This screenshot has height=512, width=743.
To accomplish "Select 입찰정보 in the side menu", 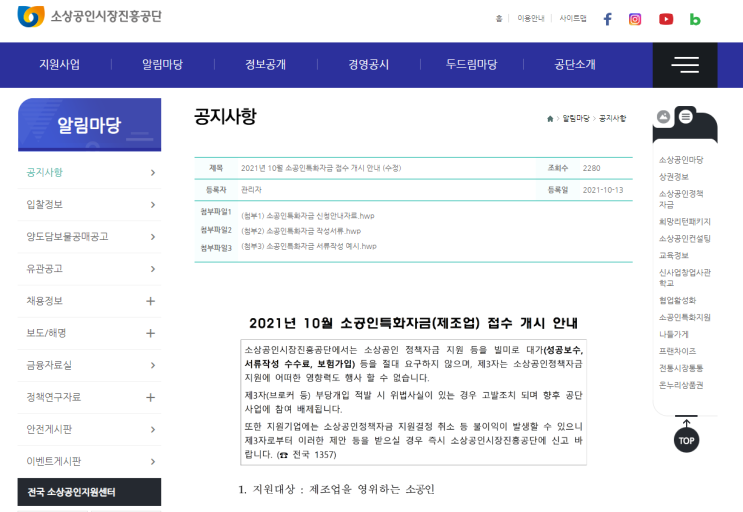I will point(45,205).
